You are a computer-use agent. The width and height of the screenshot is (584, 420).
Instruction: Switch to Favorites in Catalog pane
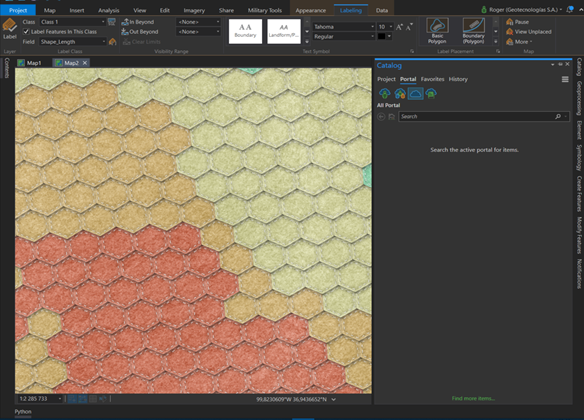tap(432, 79)
